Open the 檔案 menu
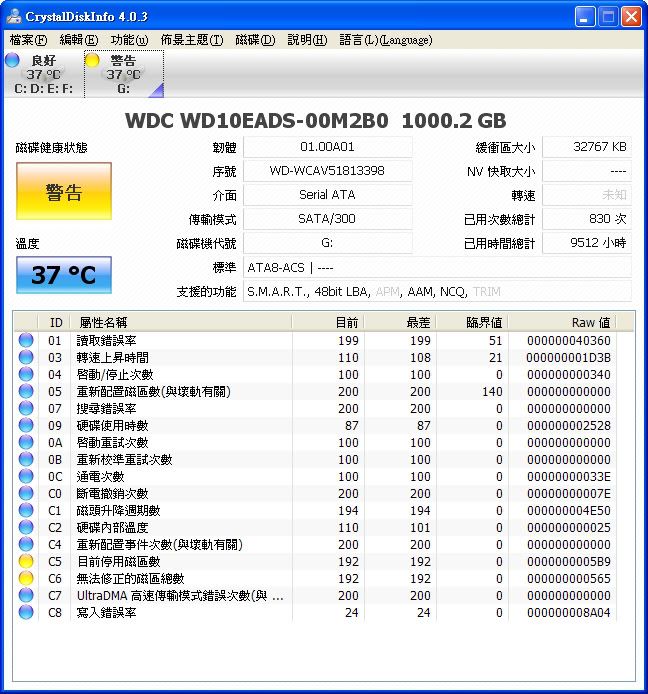648x694 pixels. (27, 40)
